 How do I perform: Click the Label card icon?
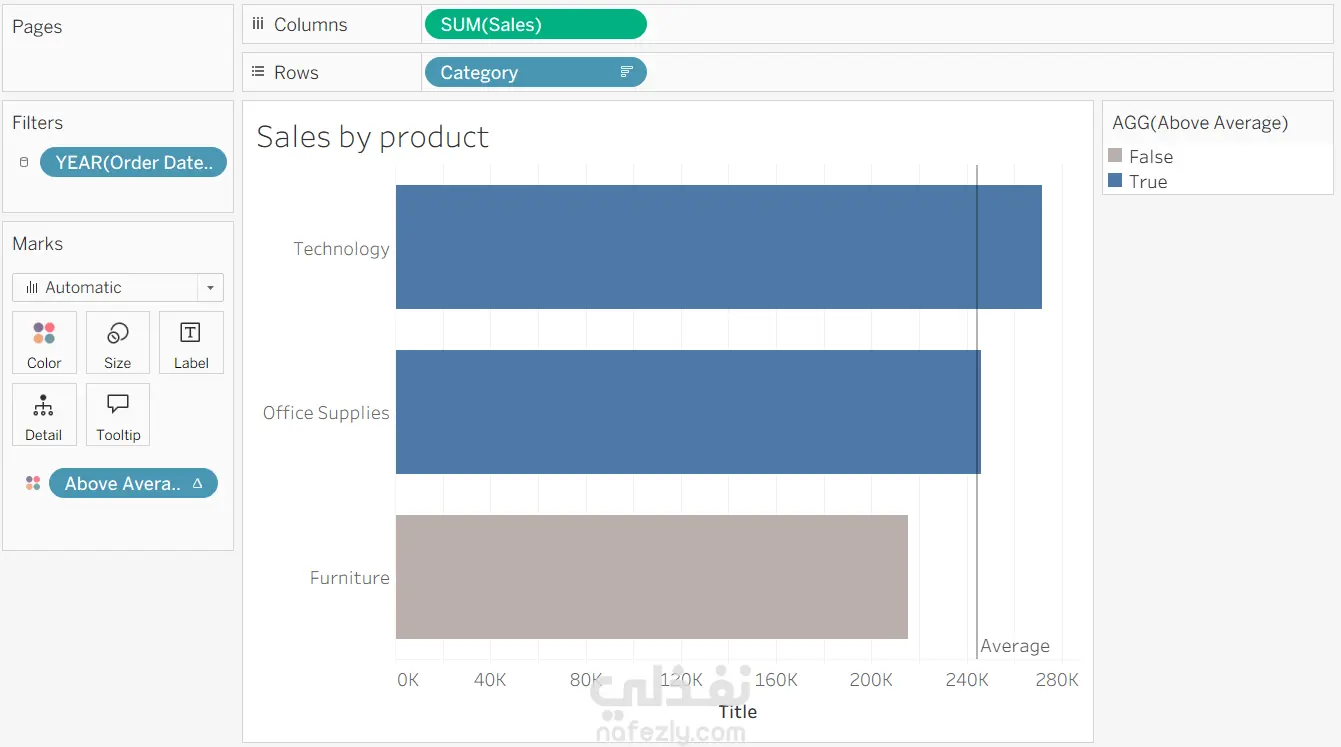190,333
